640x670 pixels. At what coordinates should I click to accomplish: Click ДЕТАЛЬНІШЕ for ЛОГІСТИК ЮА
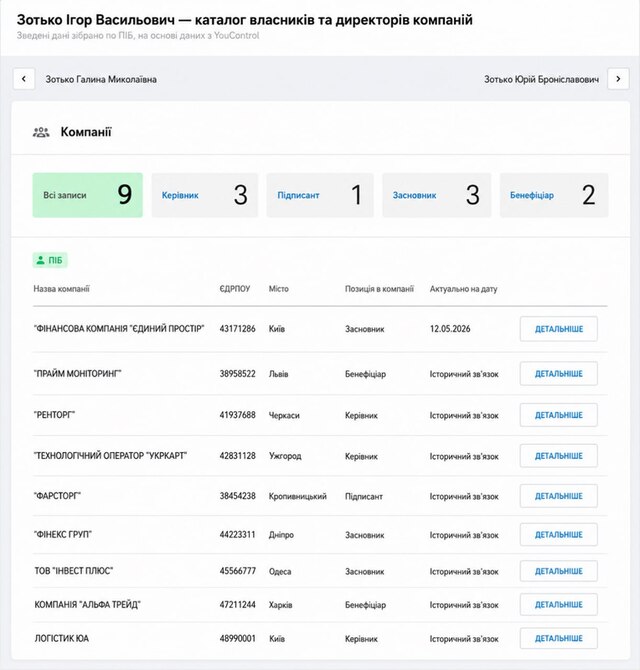pyautogui.click(x=558, y=638)
